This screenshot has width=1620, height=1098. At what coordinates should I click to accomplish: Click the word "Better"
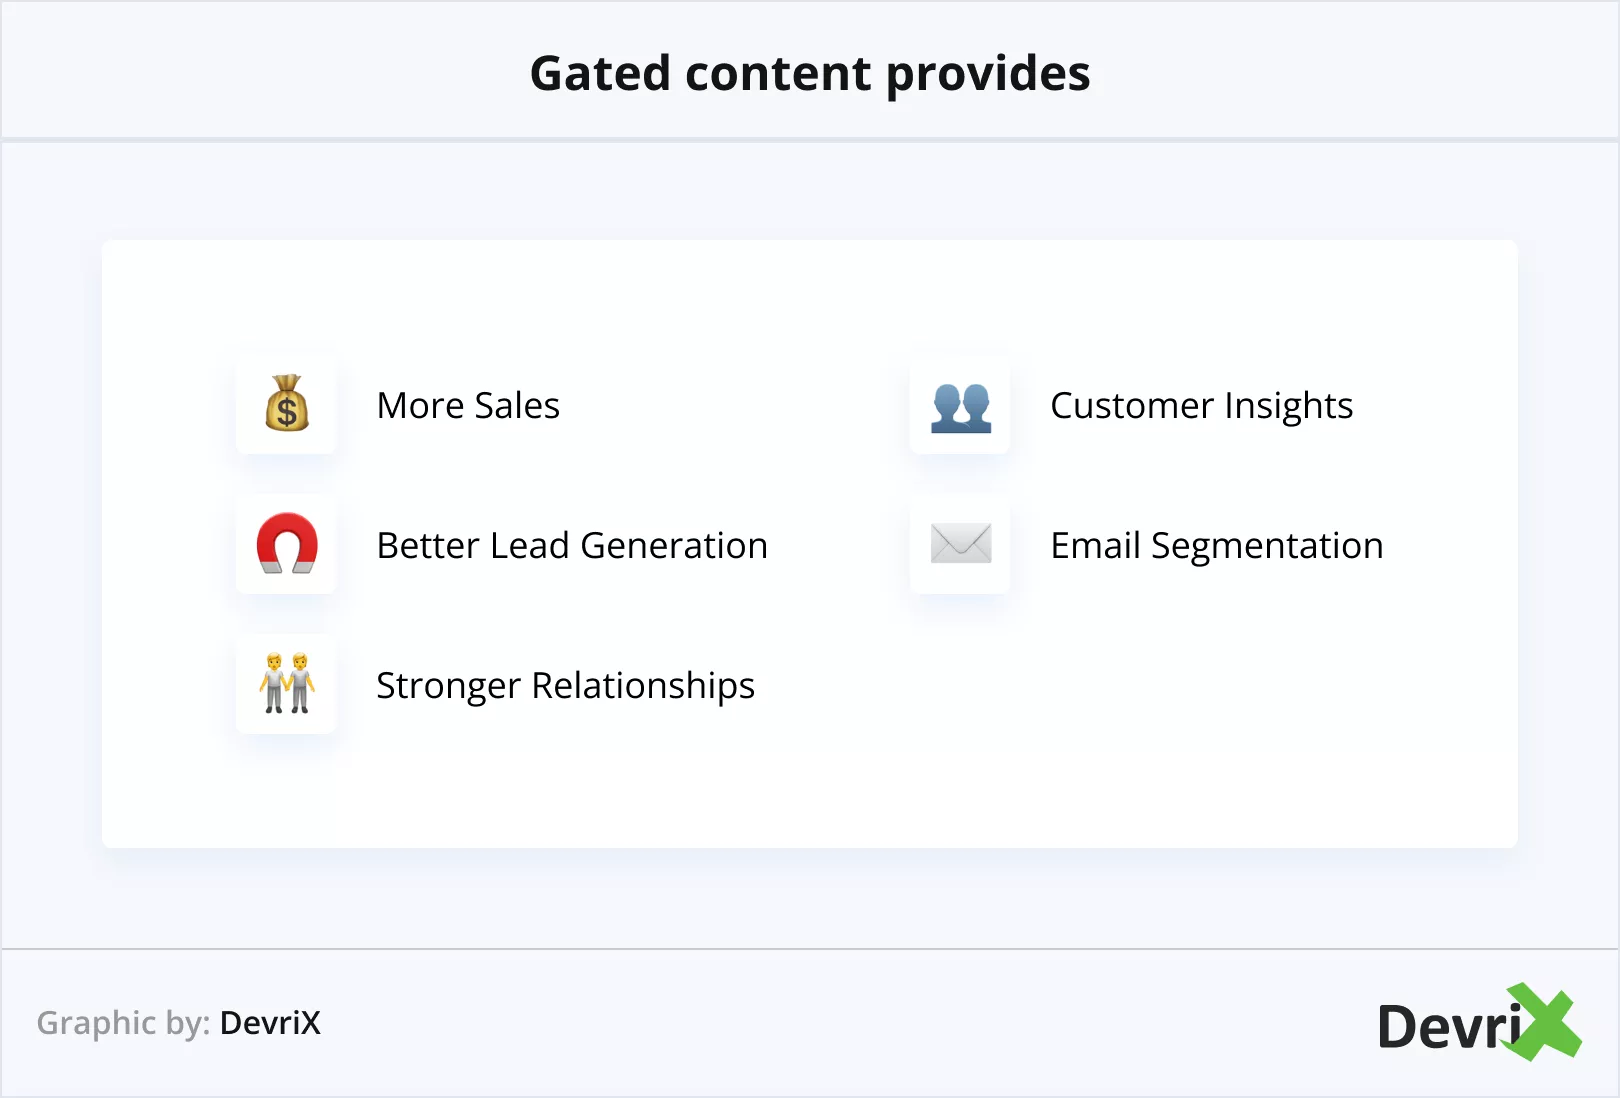[x=427, y=546]
